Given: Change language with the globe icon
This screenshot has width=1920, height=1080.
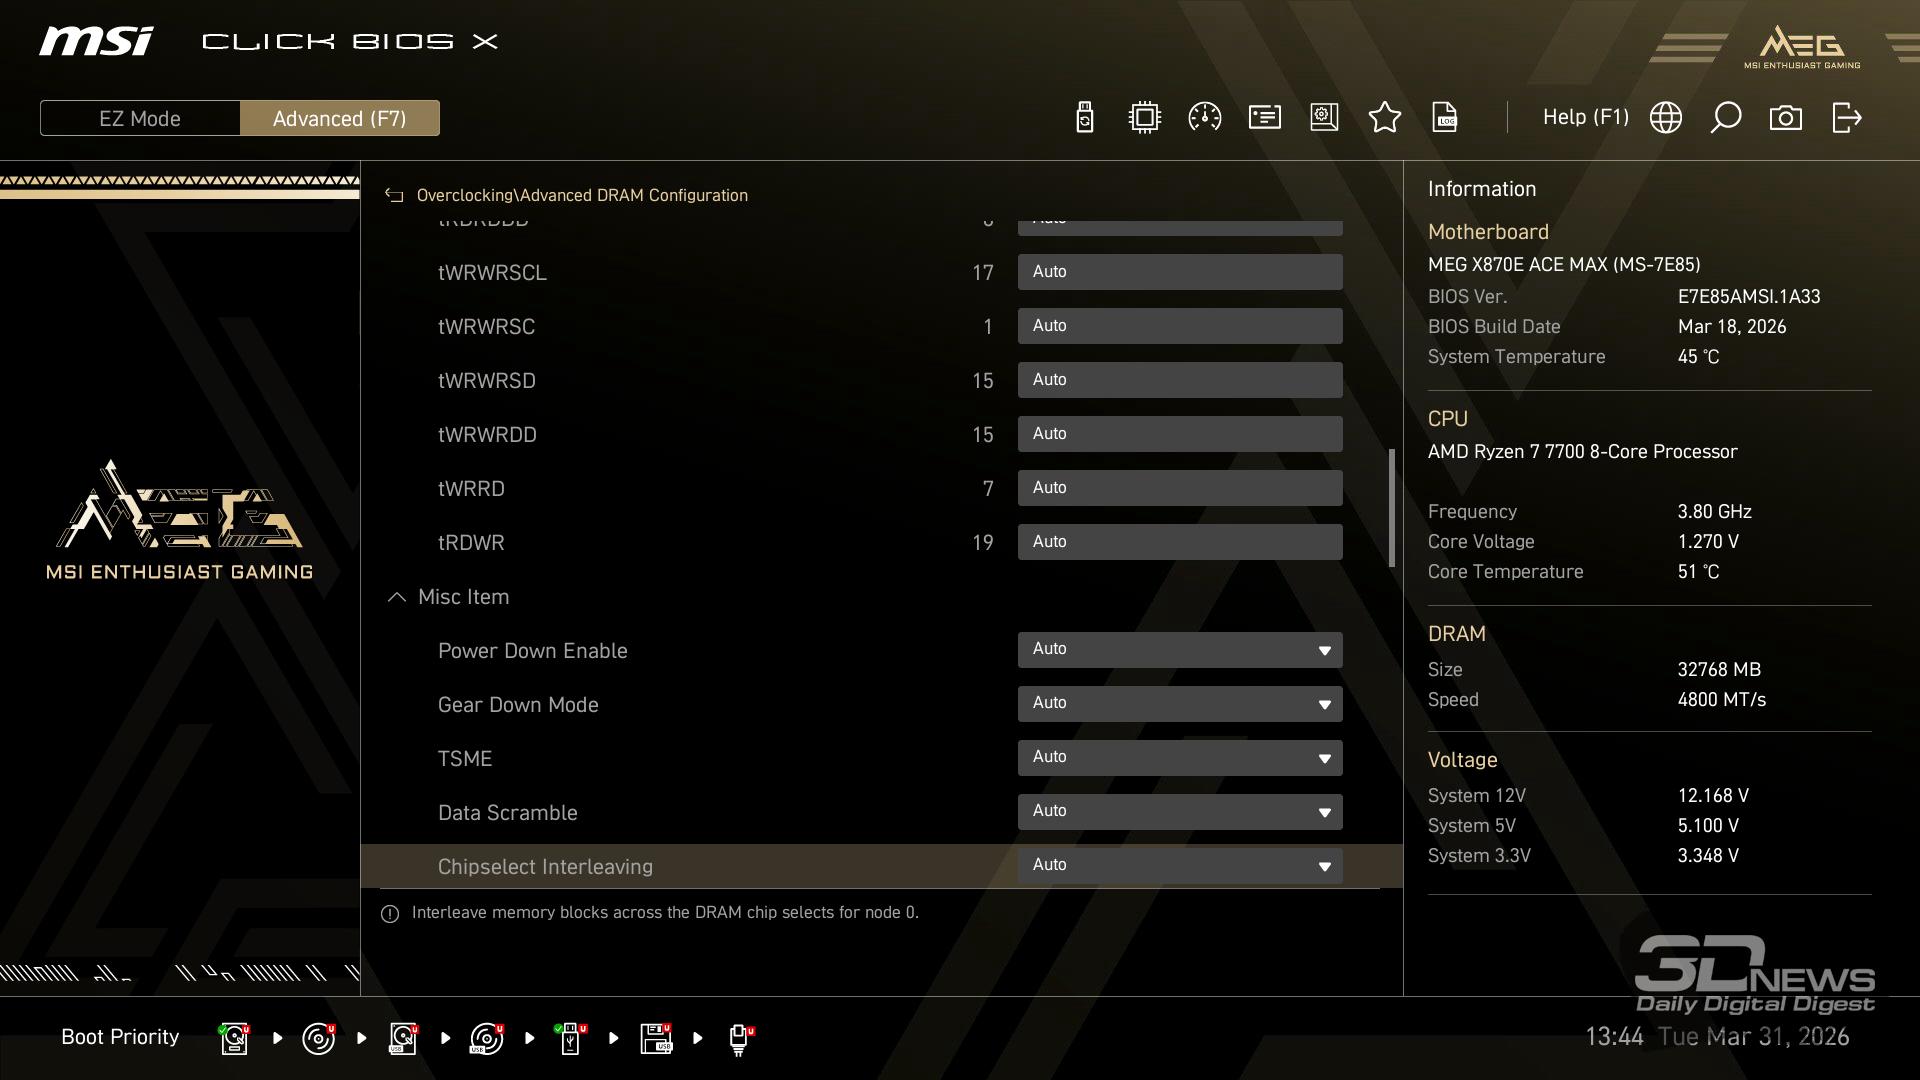Looking at the screenshot, I should (x=1665, y=118).
